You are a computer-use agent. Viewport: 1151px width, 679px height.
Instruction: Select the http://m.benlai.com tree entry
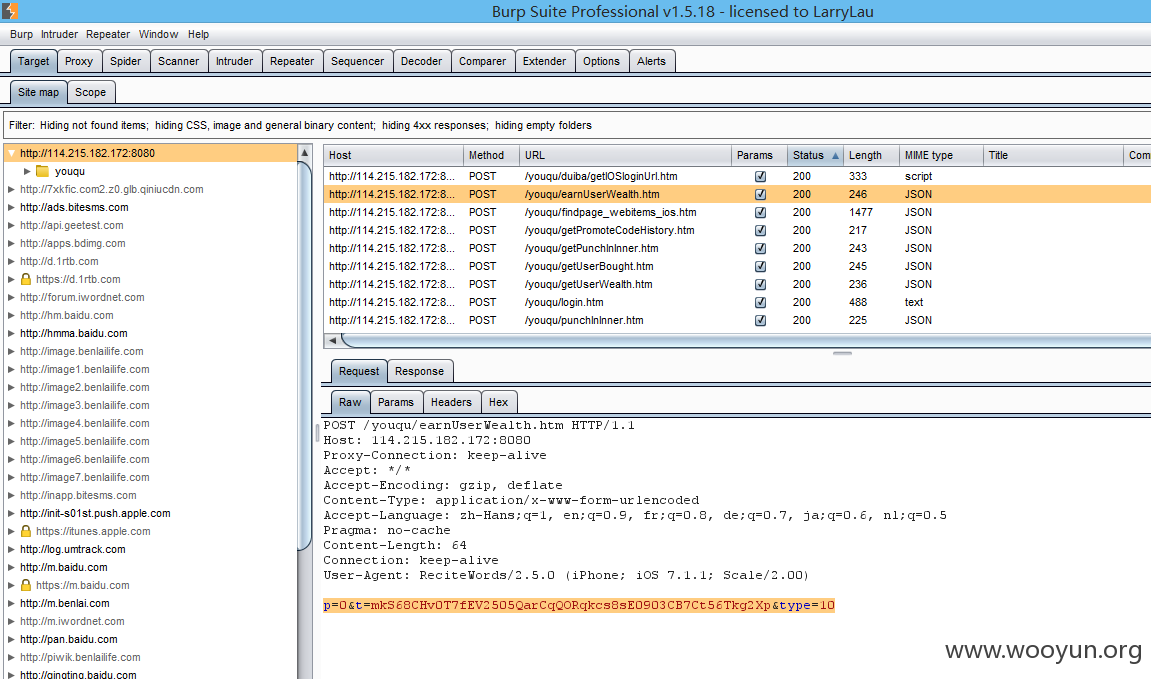(65, 603)
